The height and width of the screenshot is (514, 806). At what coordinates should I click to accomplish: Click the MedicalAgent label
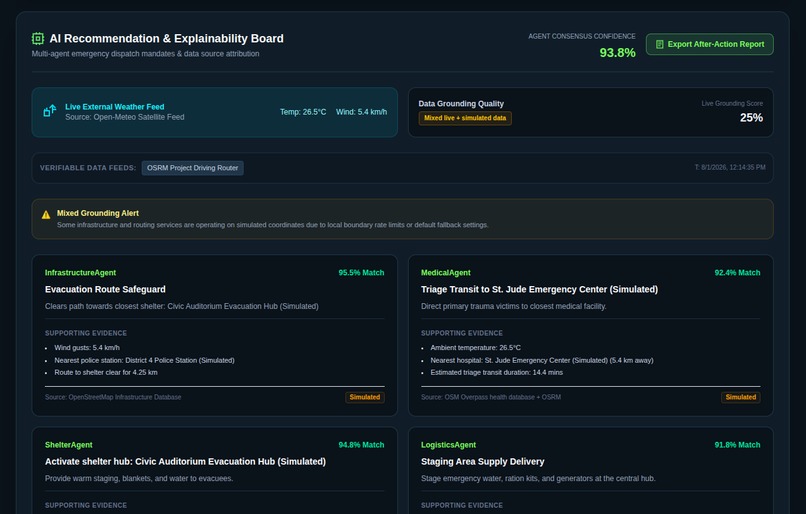point(446,273)
